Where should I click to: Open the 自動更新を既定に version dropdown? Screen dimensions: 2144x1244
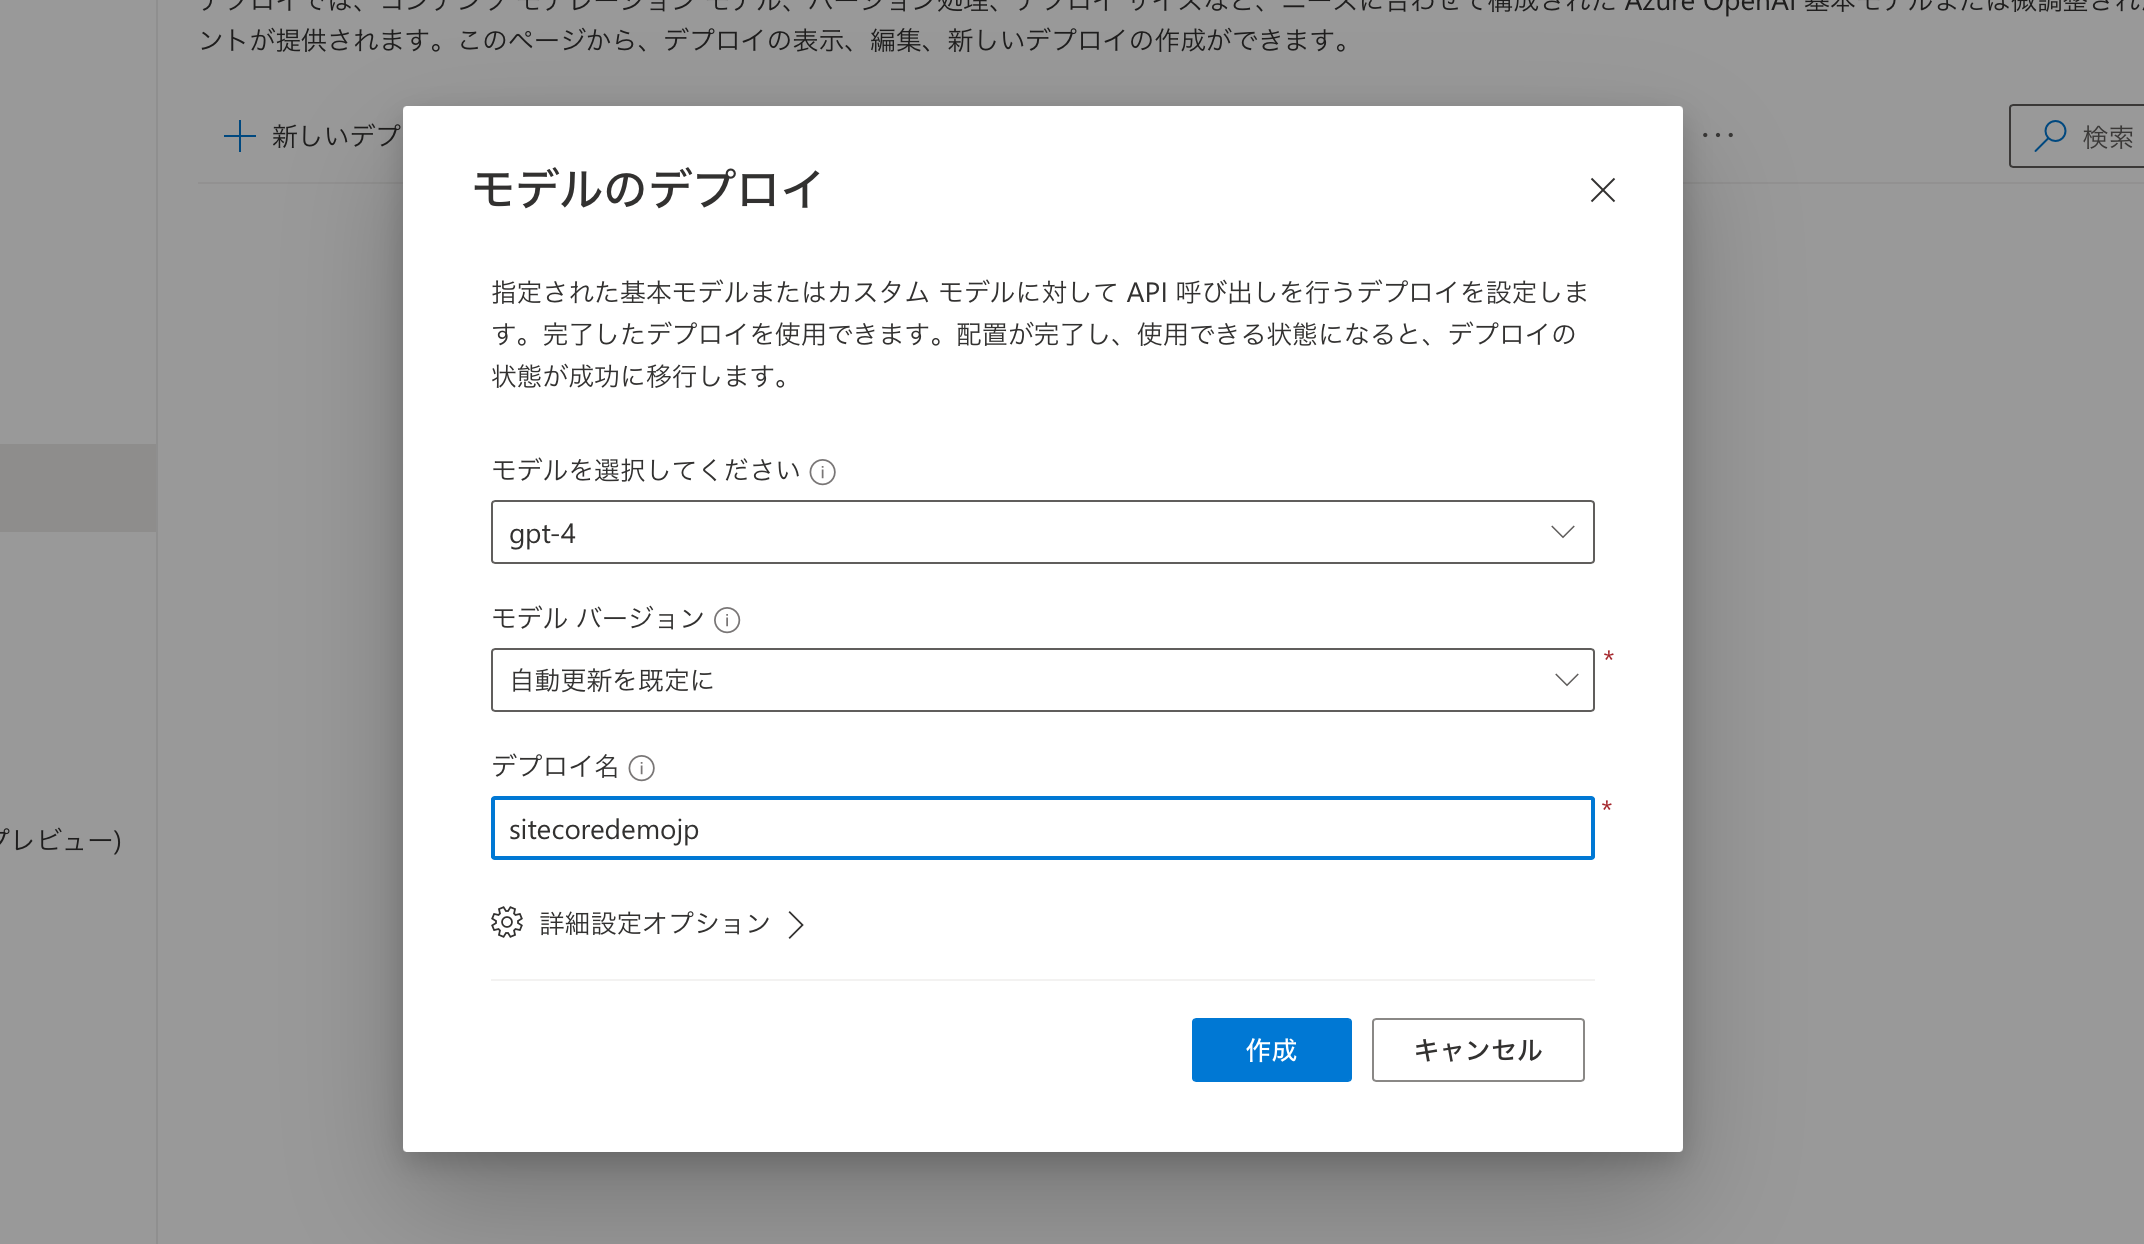click(1042, 680)
